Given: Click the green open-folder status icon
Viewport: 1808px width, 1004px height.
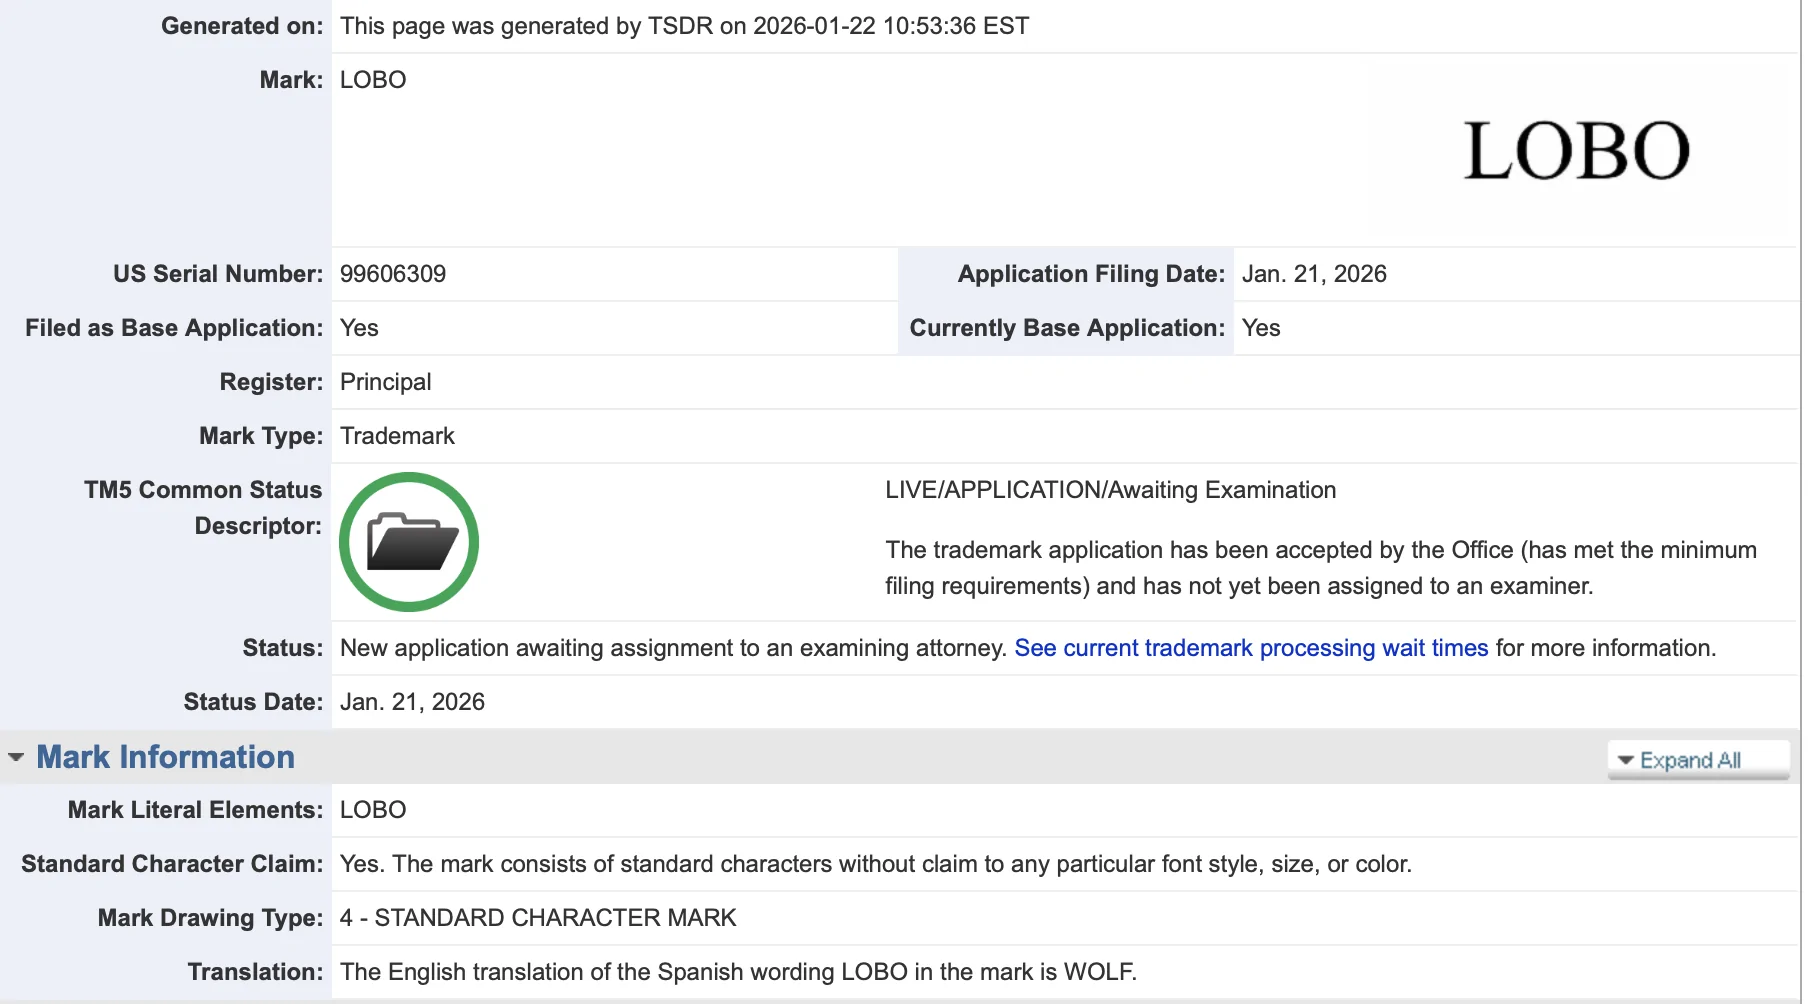Looking at the screenshot, I should click(409, 542).
